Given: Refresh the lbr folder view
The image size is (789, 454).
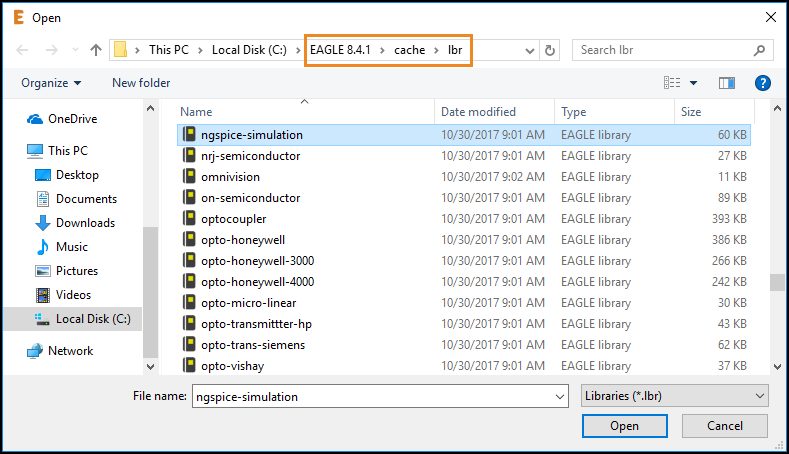Looking at the screenshot, I should click(549, 50).
